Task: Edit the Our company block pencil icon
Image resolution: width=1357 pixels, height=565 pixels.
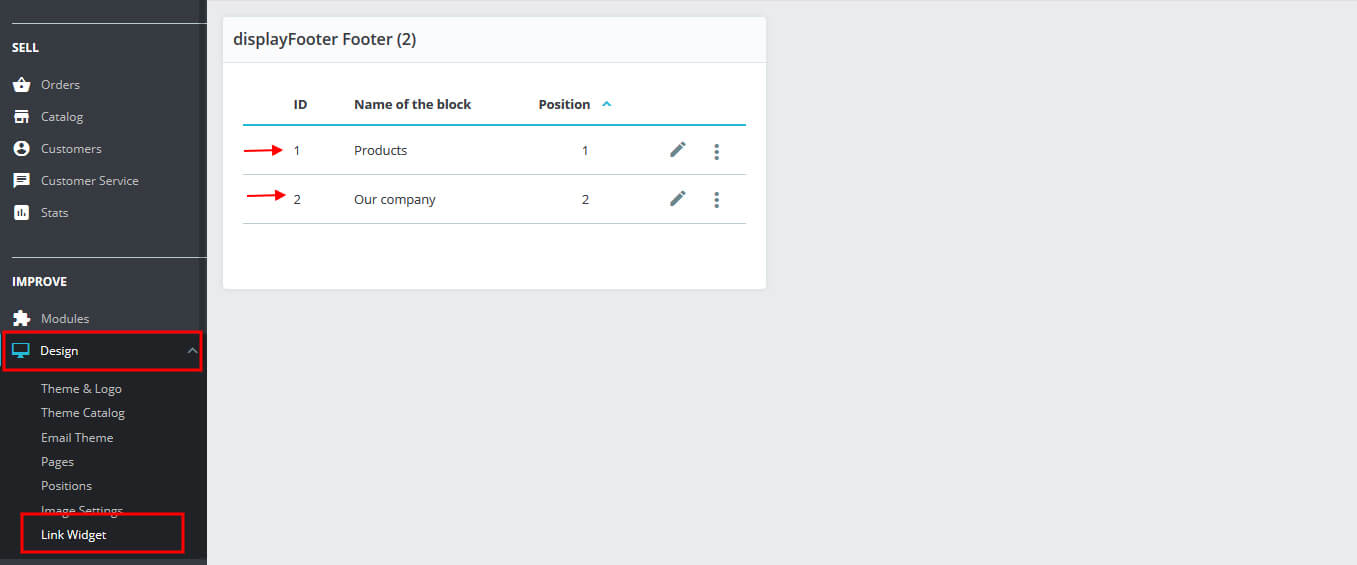Action: tap(678, 199)
